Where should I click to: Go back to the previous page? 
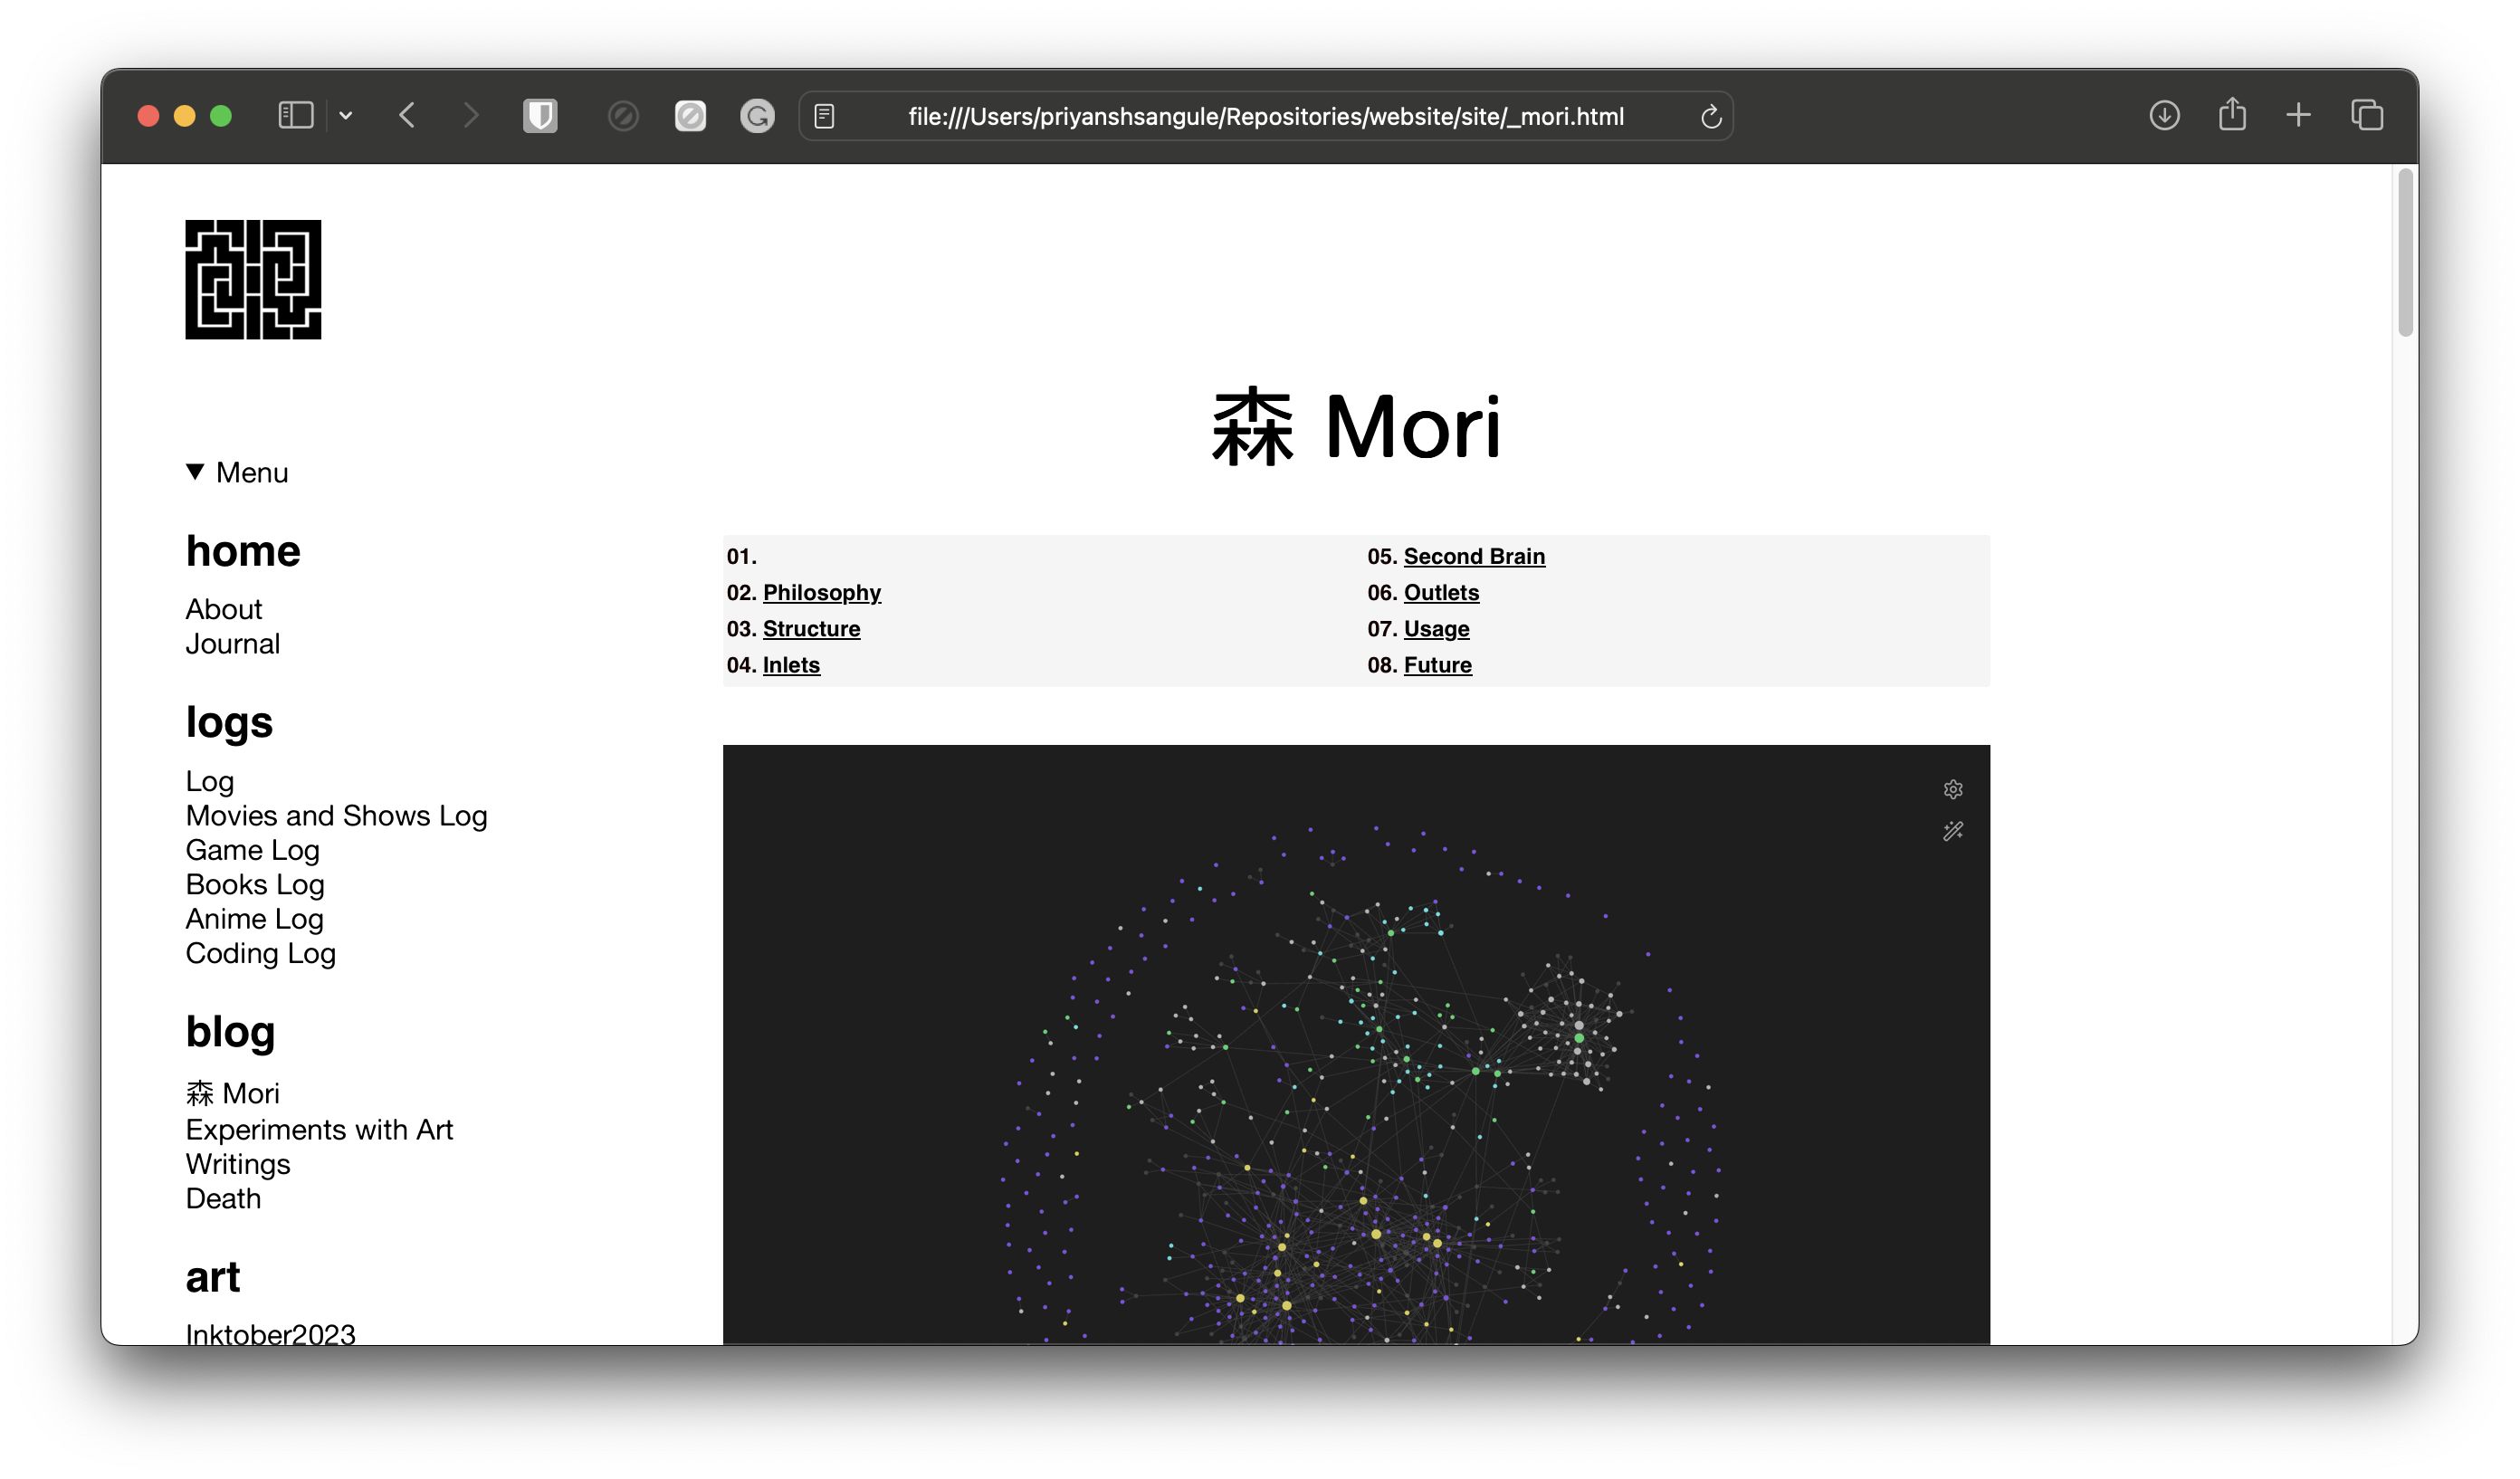pyautogui.click(x=407, y=116)
